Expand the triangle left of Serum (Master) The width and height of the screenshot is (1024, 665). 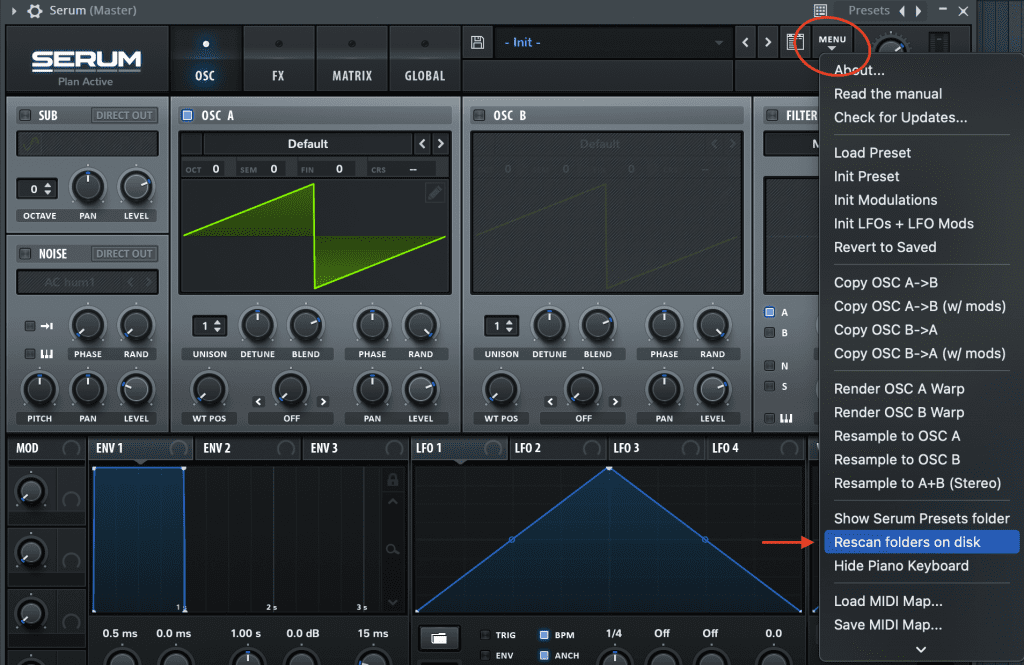click(14, 10)
